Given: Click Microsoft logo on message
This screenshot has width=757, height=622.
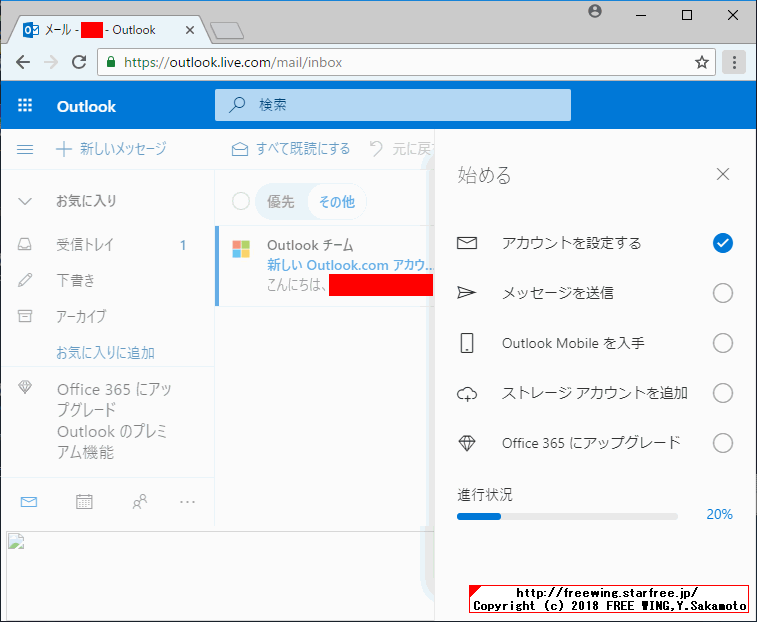Looking at the screenshot, I should [x=241, y=249].
